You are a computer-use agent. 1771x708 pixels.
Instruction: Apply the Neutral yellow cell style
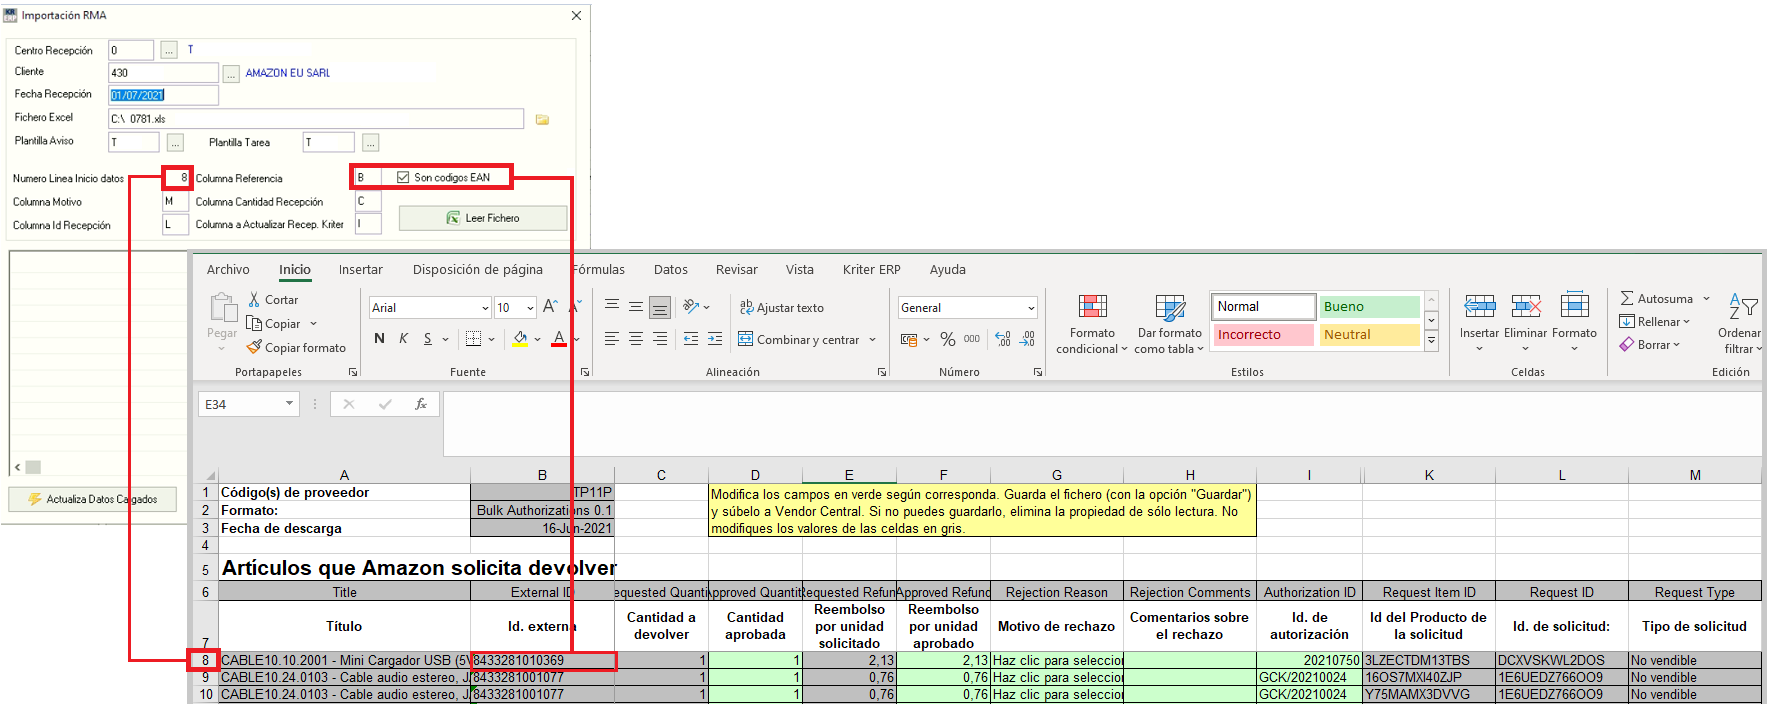pyautogui.click(x=1369, y=334)
